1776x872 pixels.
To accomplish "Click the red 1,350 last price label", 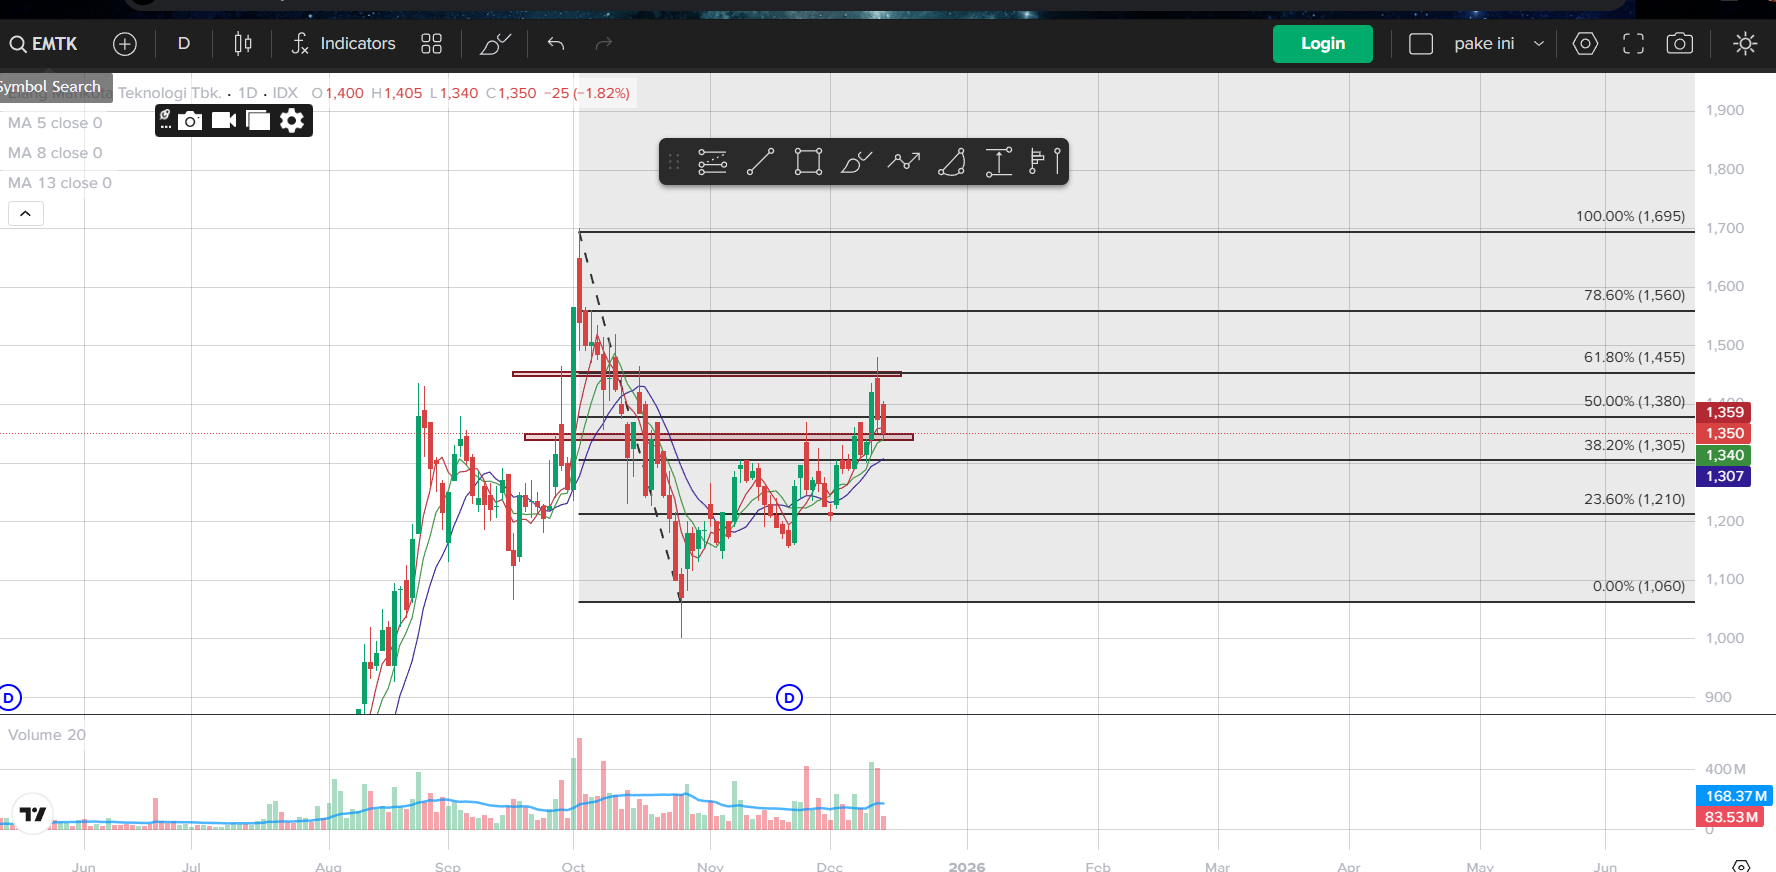I will click(x=1724, y=433).
